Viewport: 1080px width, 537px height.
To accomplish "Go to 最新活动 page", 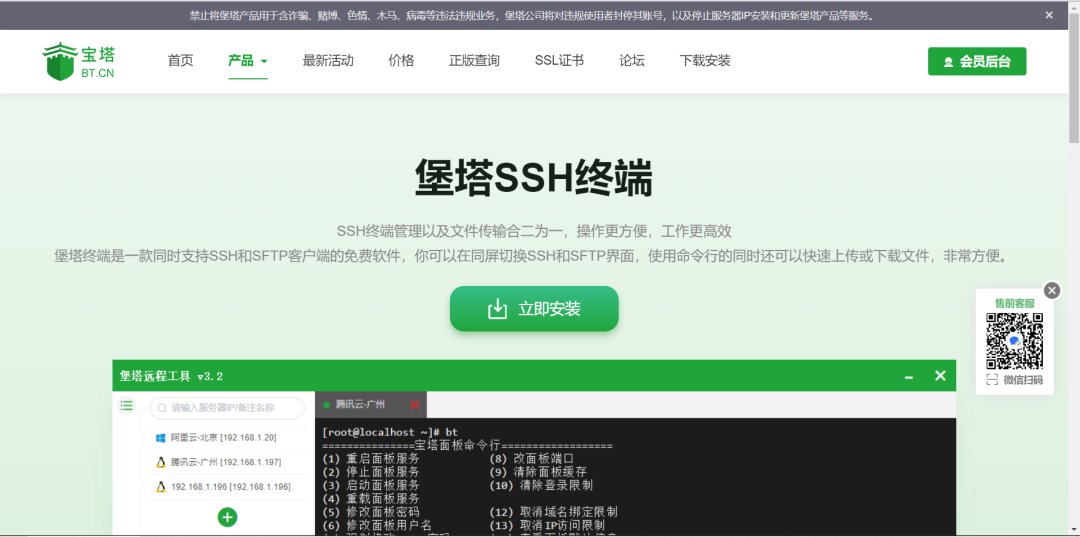I will point(328,61).
